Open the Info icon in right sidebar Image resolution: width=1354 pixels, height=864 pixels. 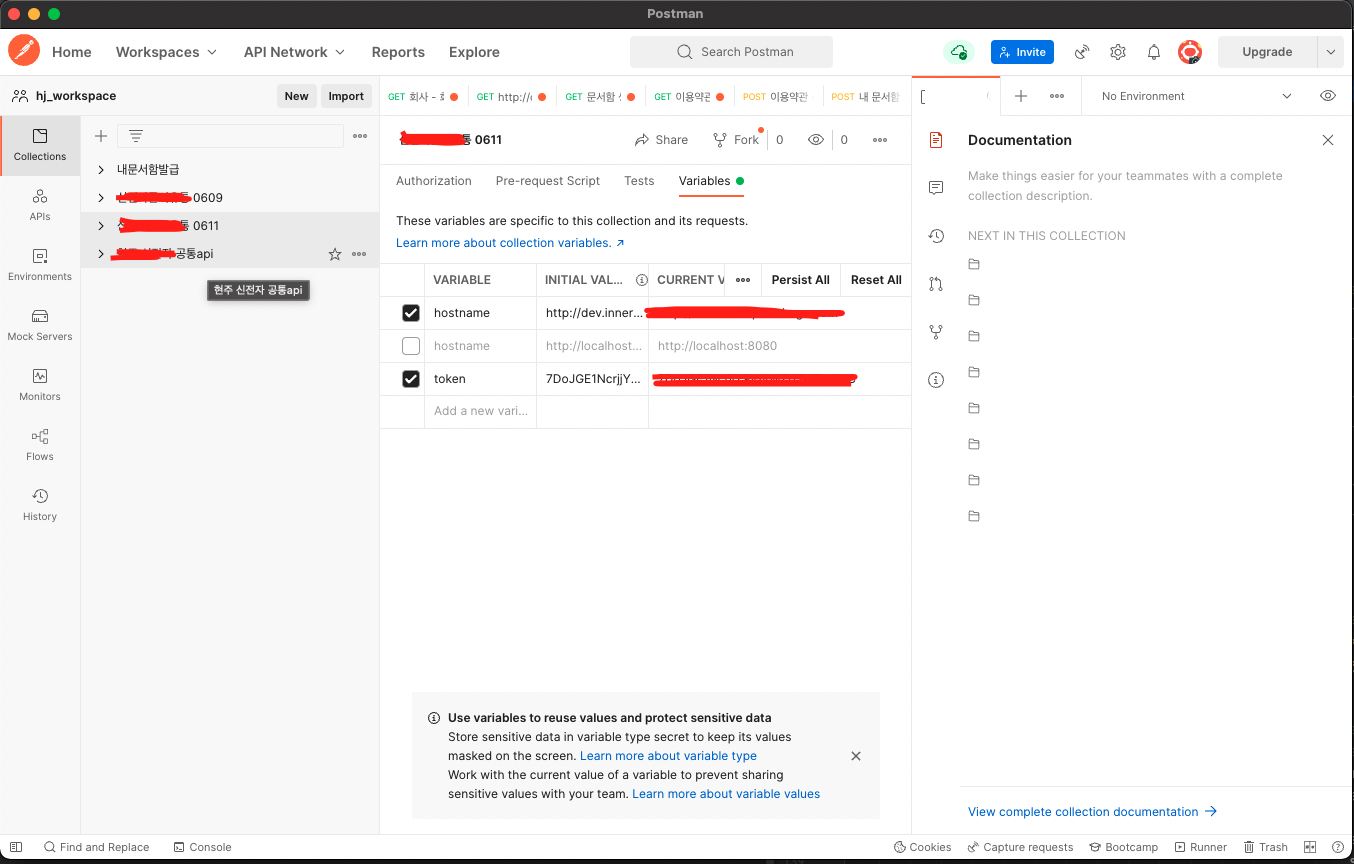point(936,380)
